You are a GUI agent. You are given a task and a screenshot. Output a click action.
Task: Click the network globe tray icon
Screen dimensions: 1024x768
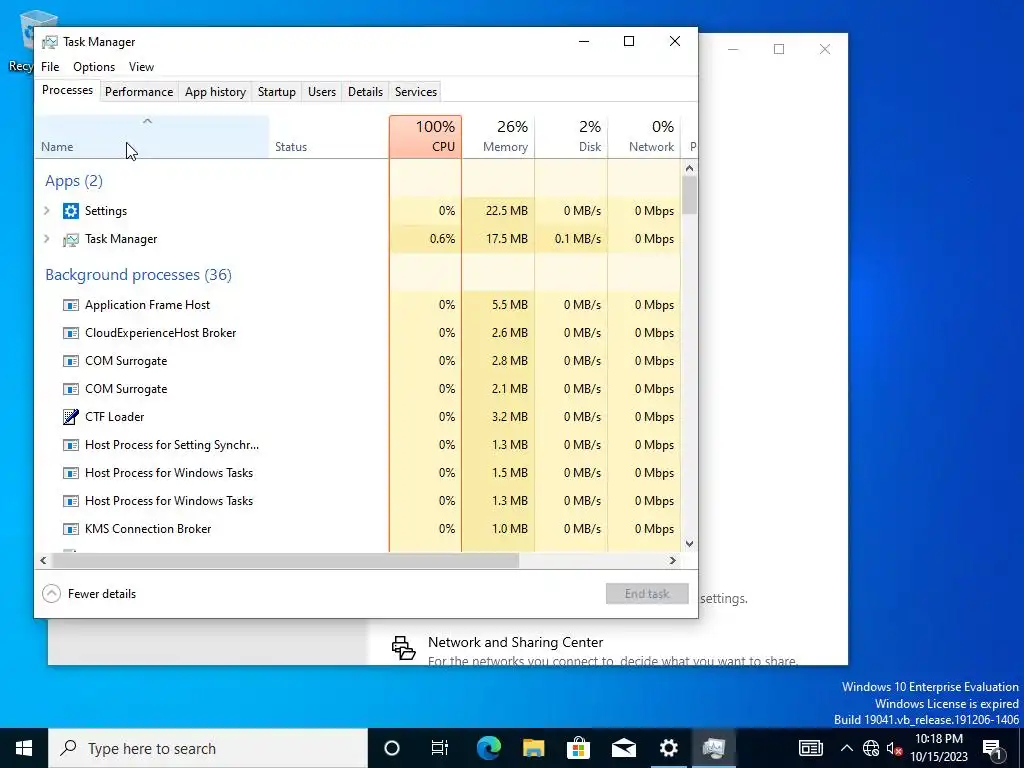point(871,748)
